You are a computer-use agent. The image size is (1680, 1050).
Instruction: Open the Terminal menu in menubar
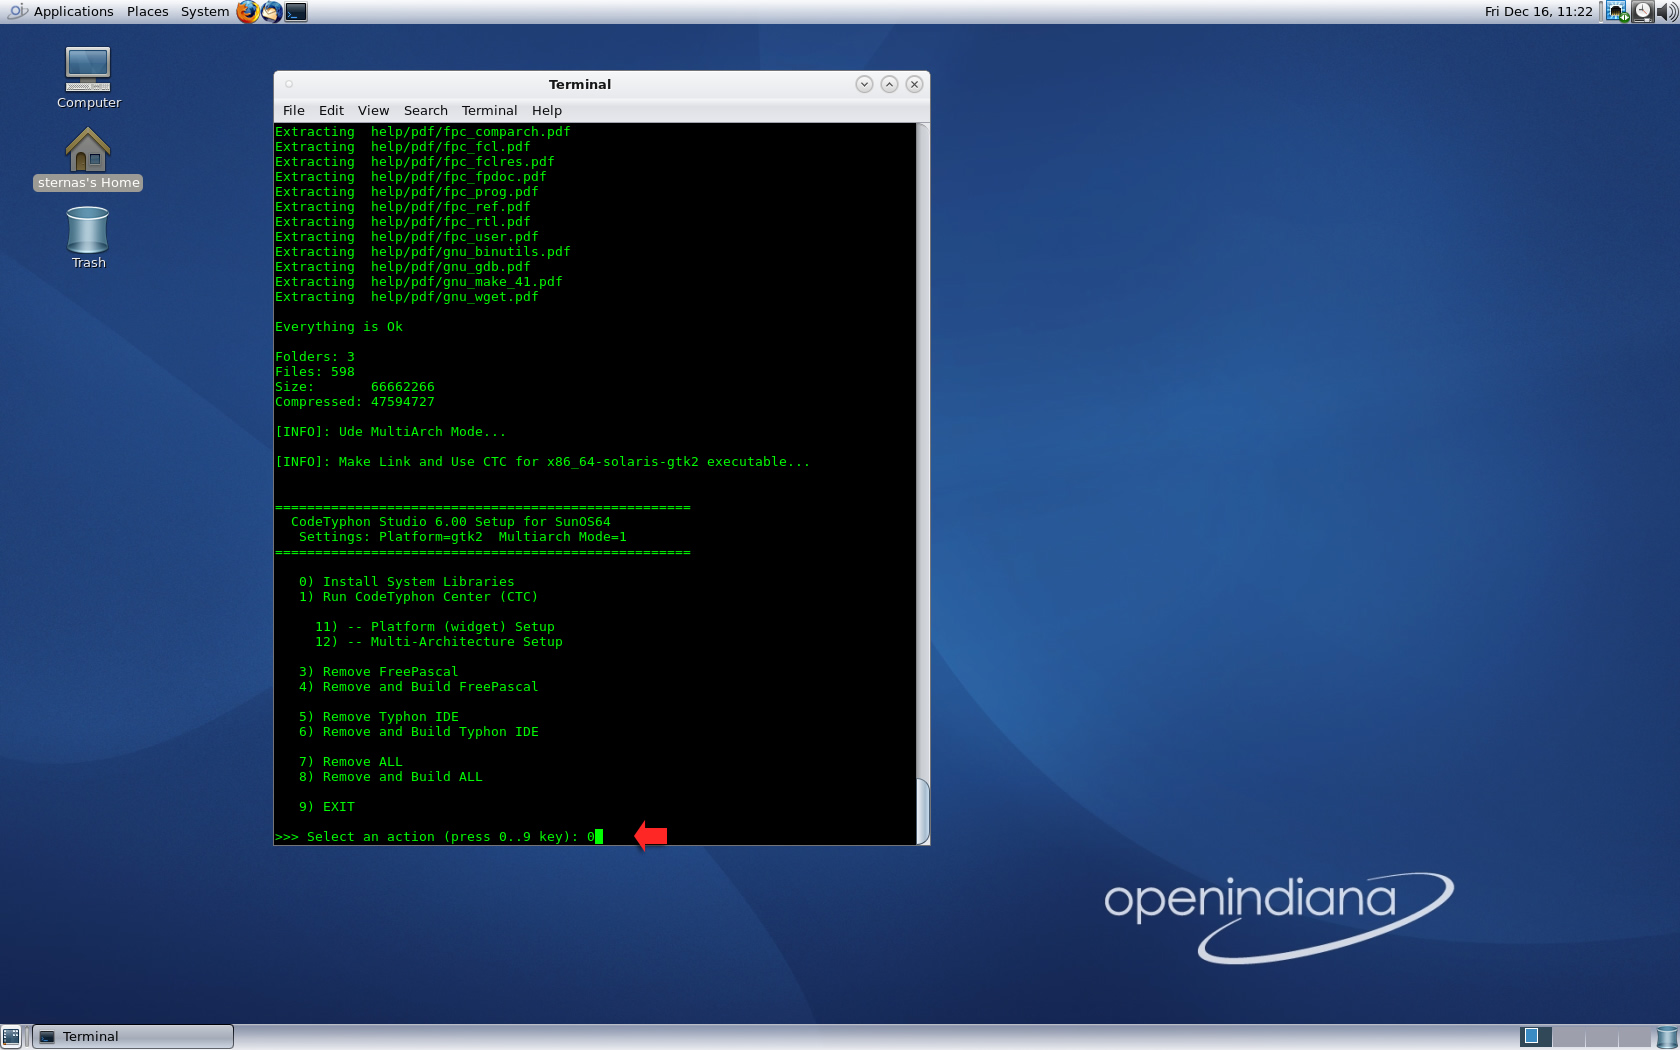click(489, 110)
